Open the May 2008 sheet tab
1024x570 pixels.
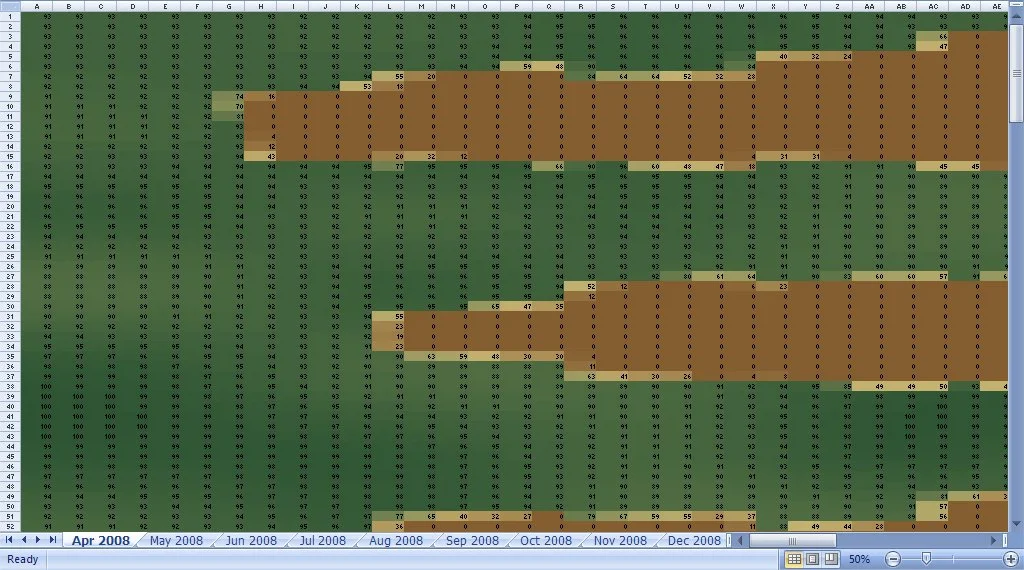pyautogui.click(x=176, y=541)
